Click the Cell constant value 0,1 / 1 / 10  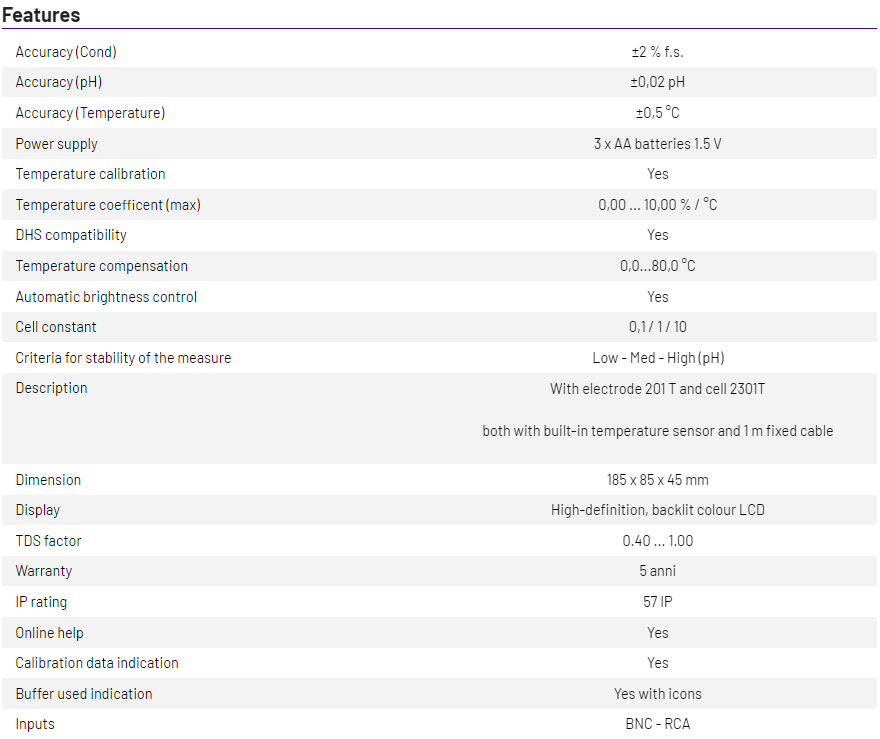coord(657,327)
